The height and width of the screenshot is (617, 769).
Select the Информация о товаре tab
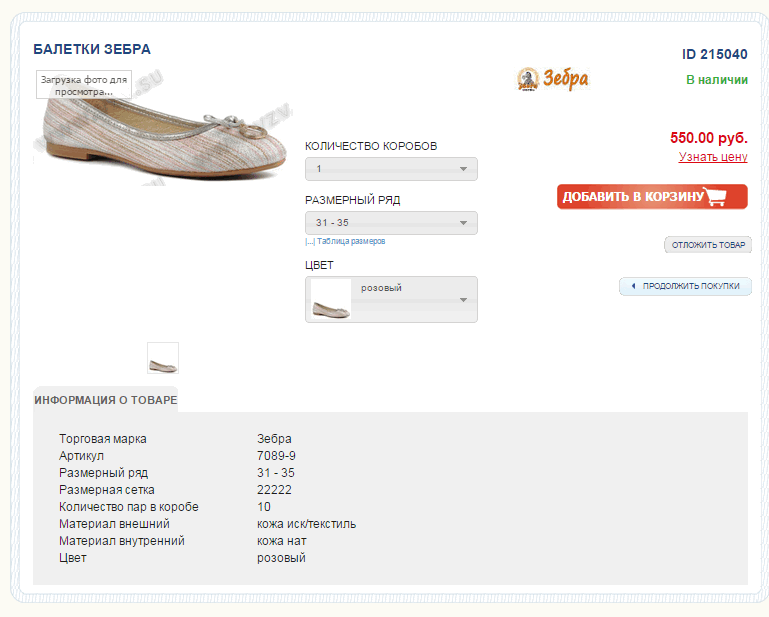(x=105, y=400)
